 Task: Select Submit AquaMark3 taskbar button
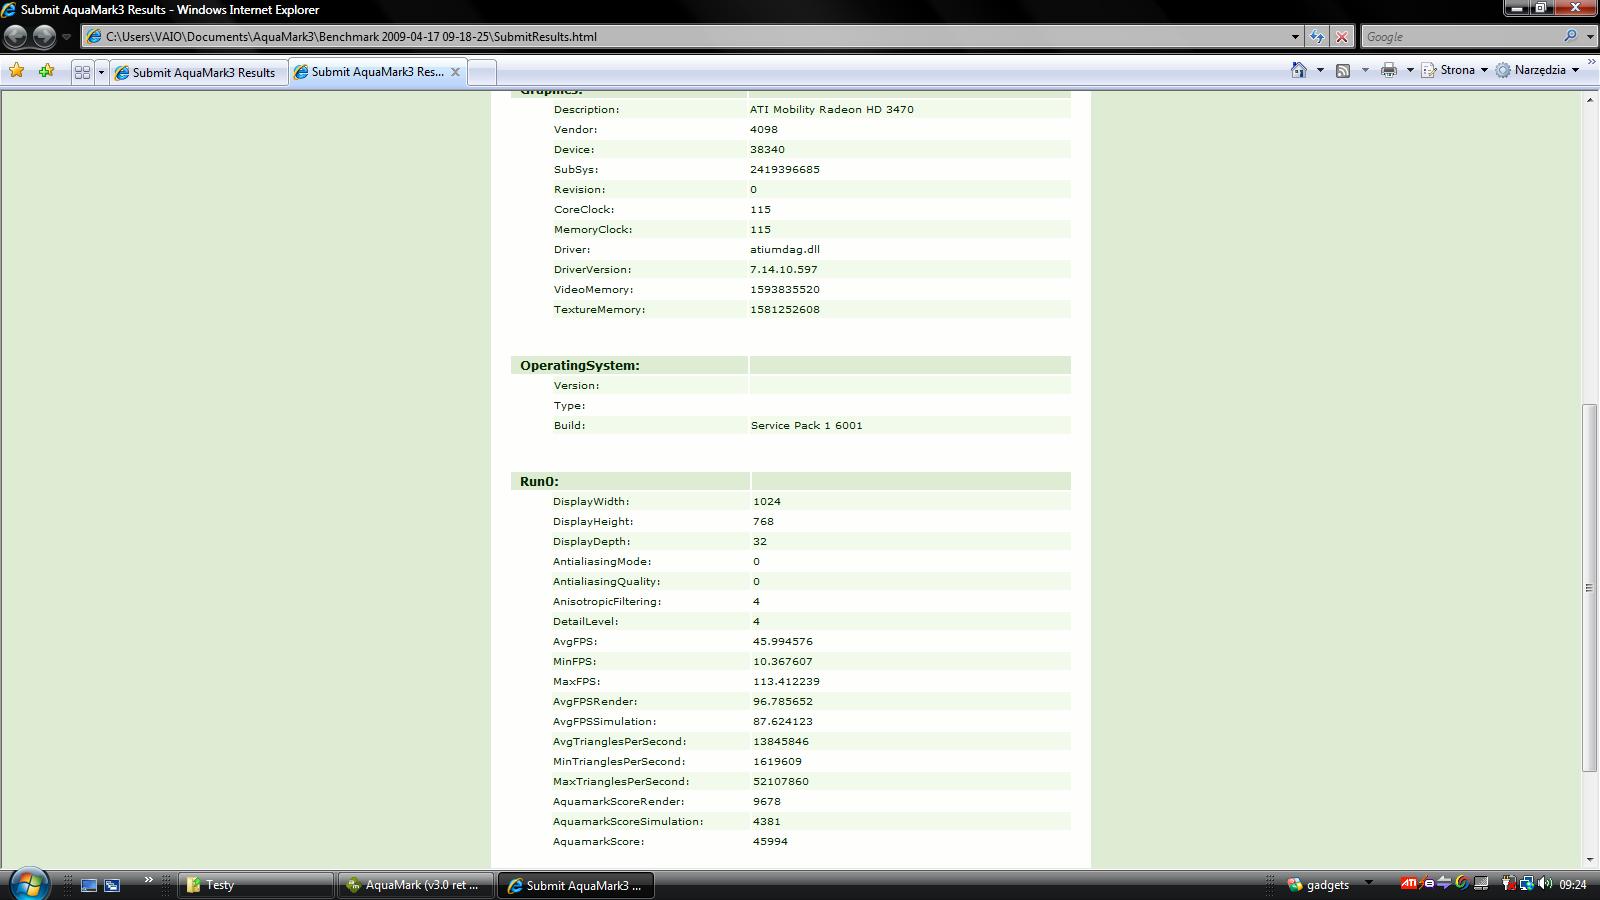click(x=576, y=885)
